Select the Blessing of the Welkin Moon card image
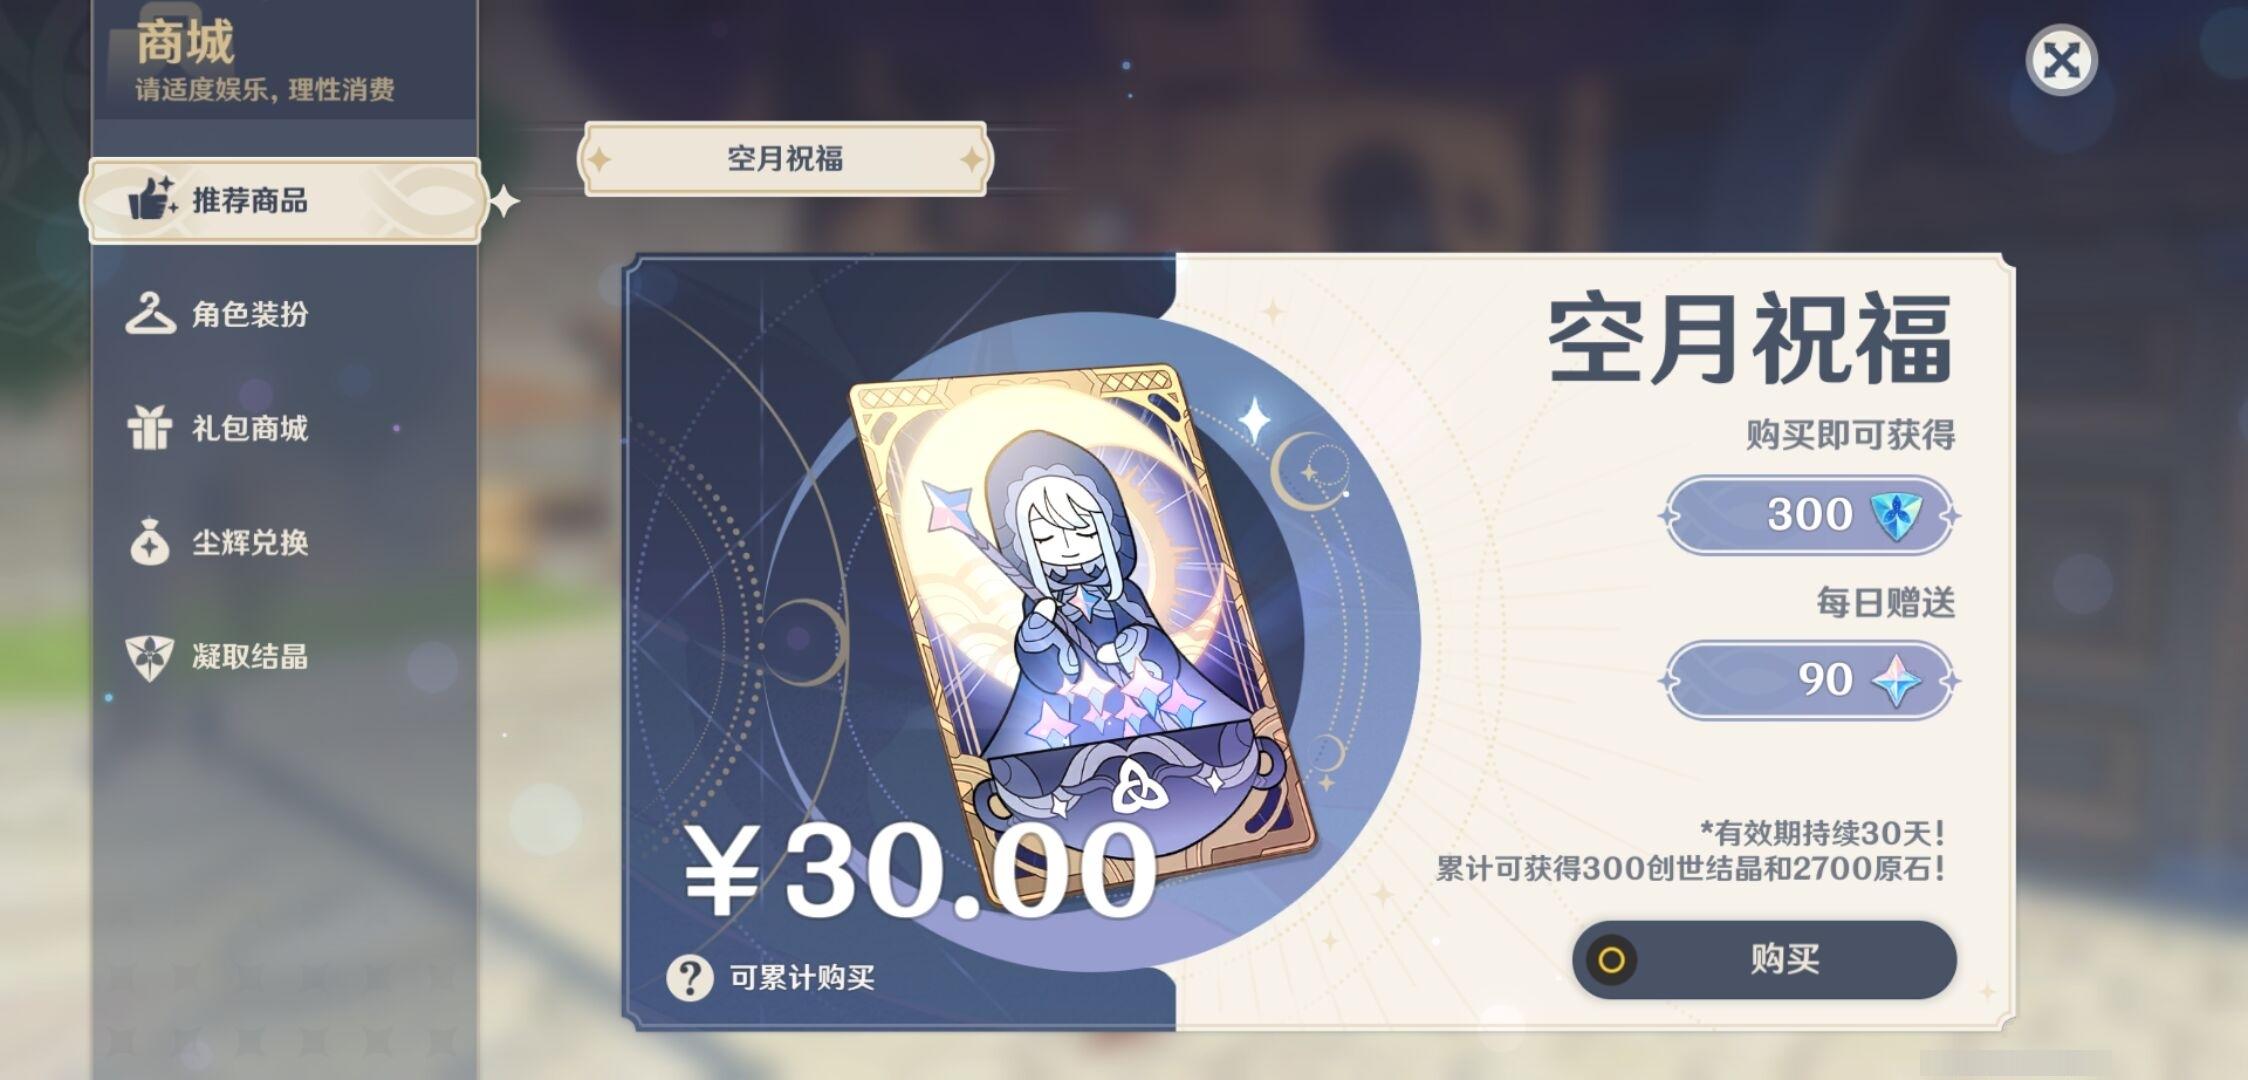 click(1082, 633)
